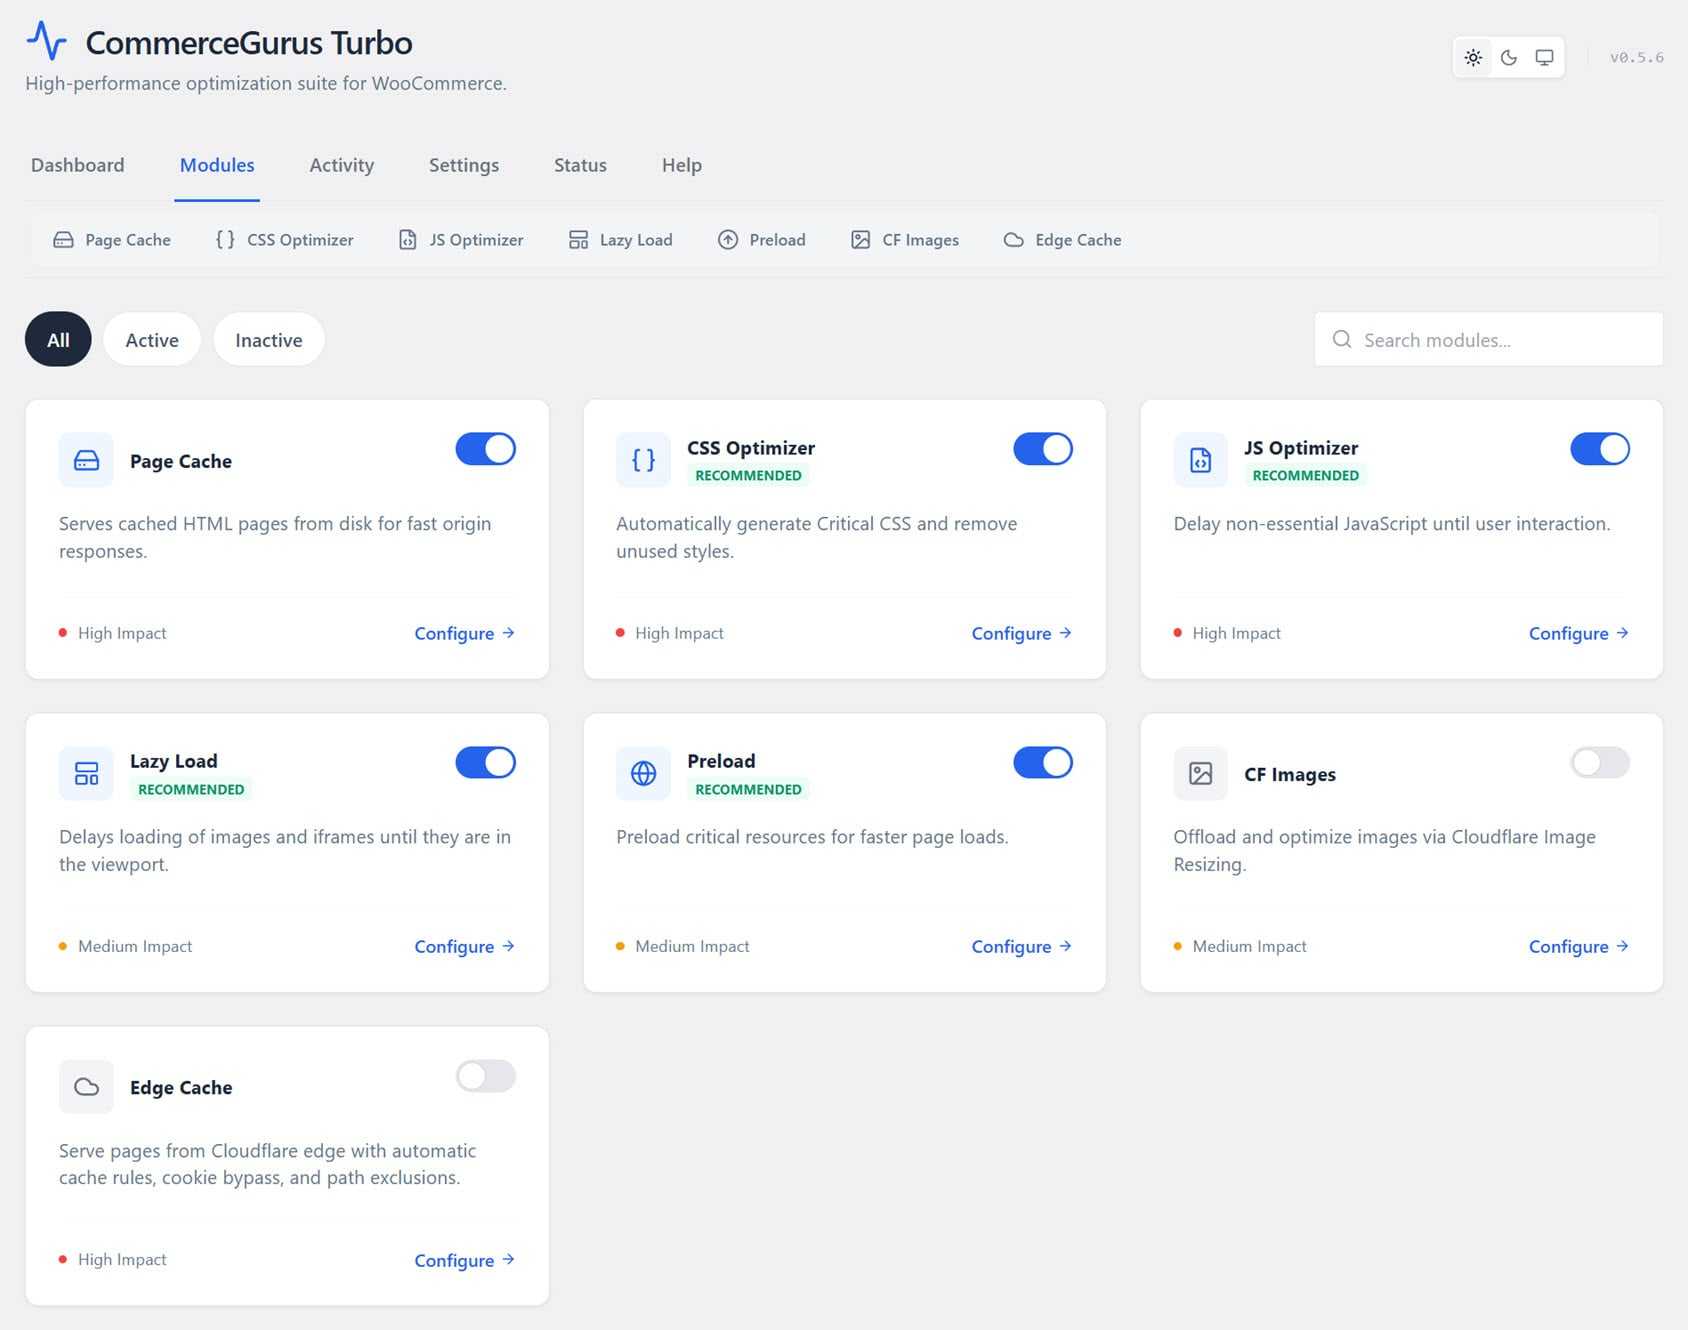Viewport: 1688px width, 1330px height.
Task: Select system theme monitor icon
Action: point(1544,57)
